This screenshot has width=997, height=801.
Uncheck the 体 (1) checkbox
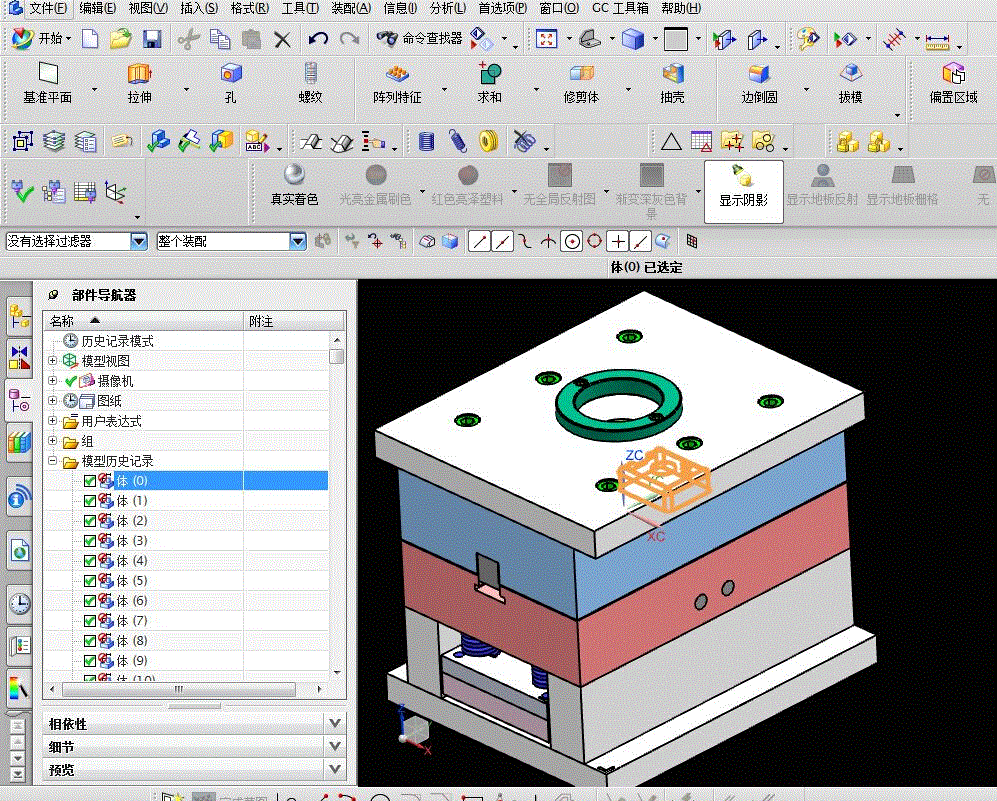tap(90, 501)
